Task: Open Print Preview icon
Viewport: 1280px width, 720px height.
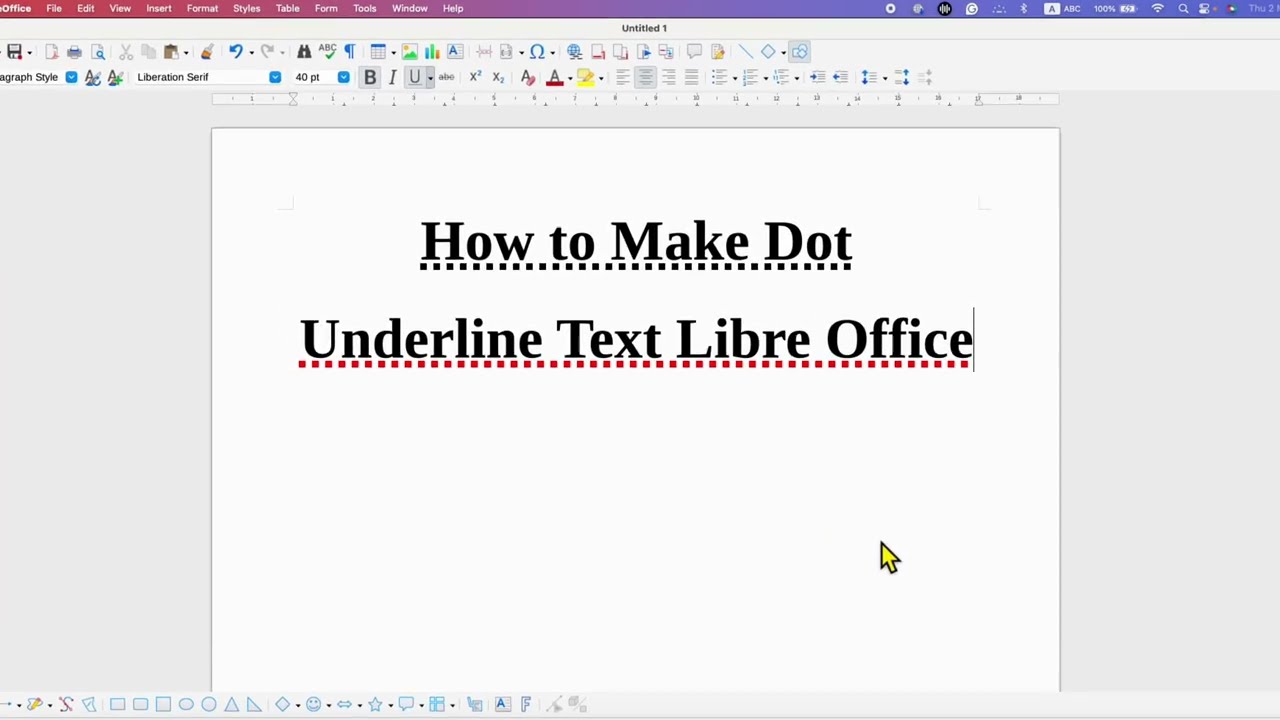Action: (x=98, y=52)
